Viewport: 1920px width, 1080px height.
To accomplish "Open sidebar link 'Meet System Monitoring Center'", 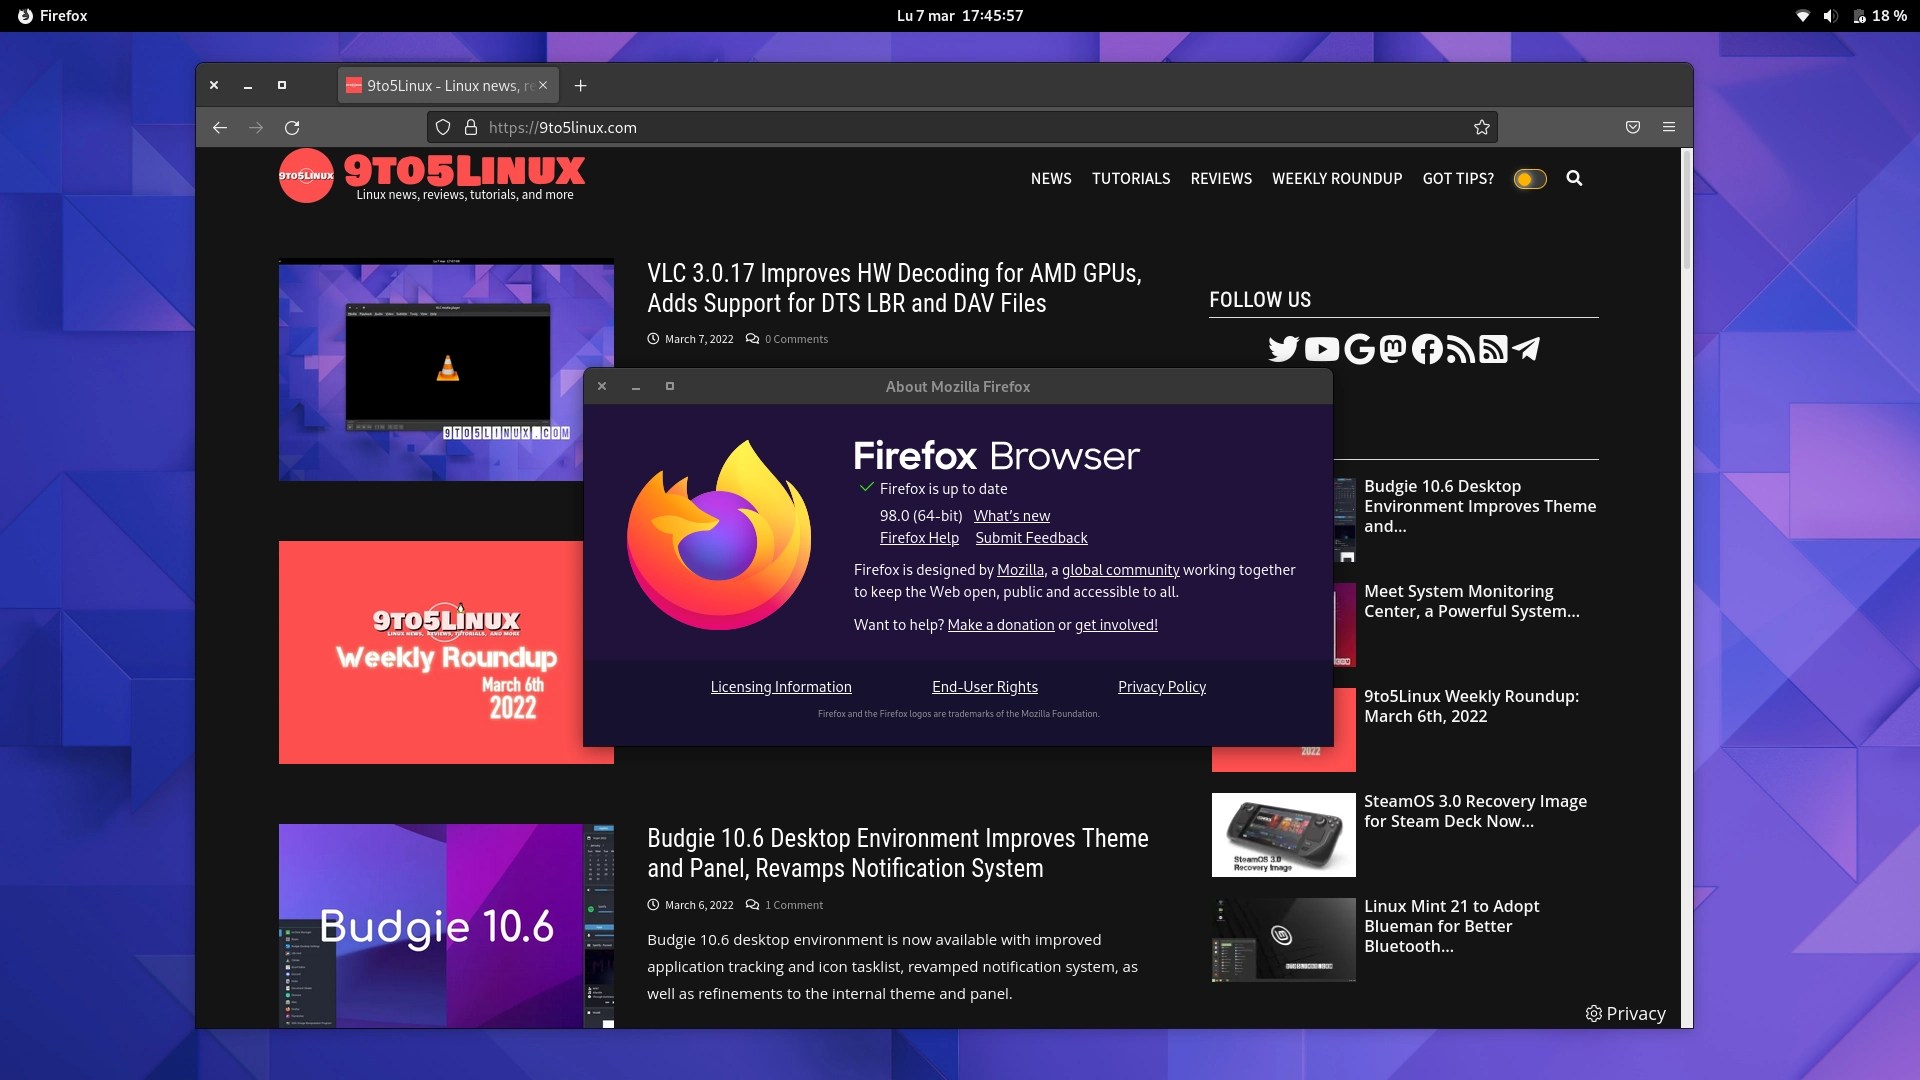I will pyautogui.click(x=1472, y=601).
